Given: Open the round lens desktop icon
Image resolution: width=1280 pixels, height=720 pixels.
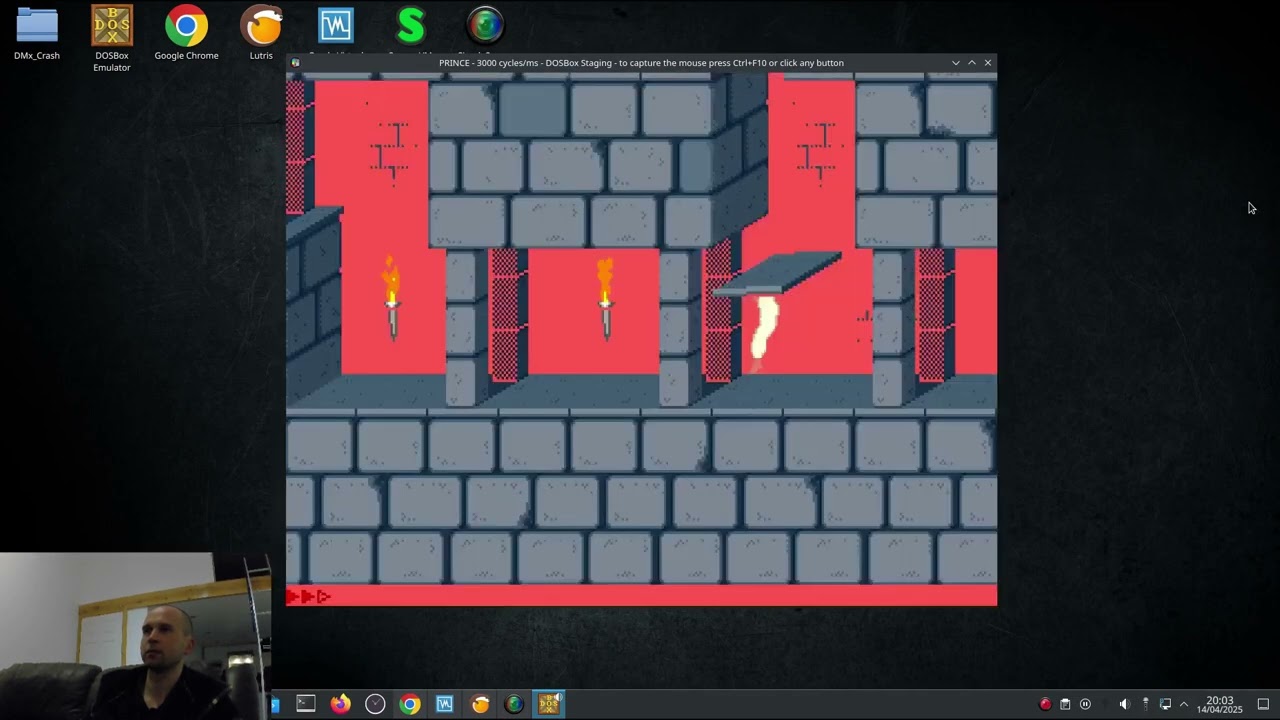Looking at the screenshot, I should pyautogui.click(x=486, y=27).
